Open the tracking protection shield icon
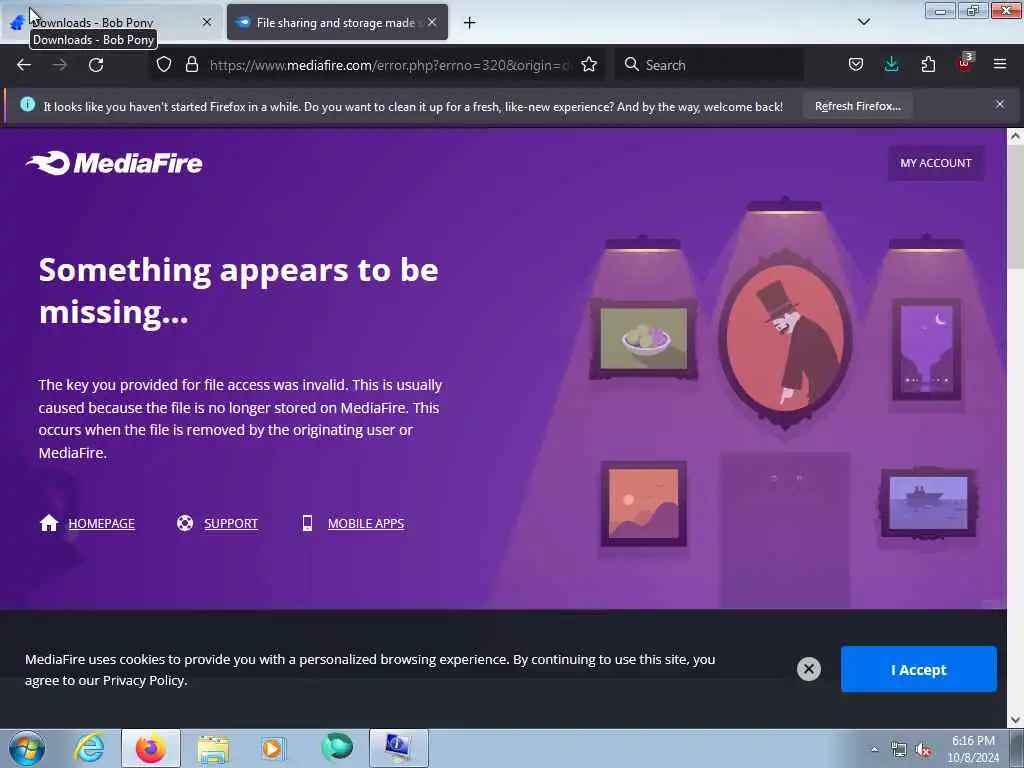Screen dimensions: 1024x768 tap(164, 65)
